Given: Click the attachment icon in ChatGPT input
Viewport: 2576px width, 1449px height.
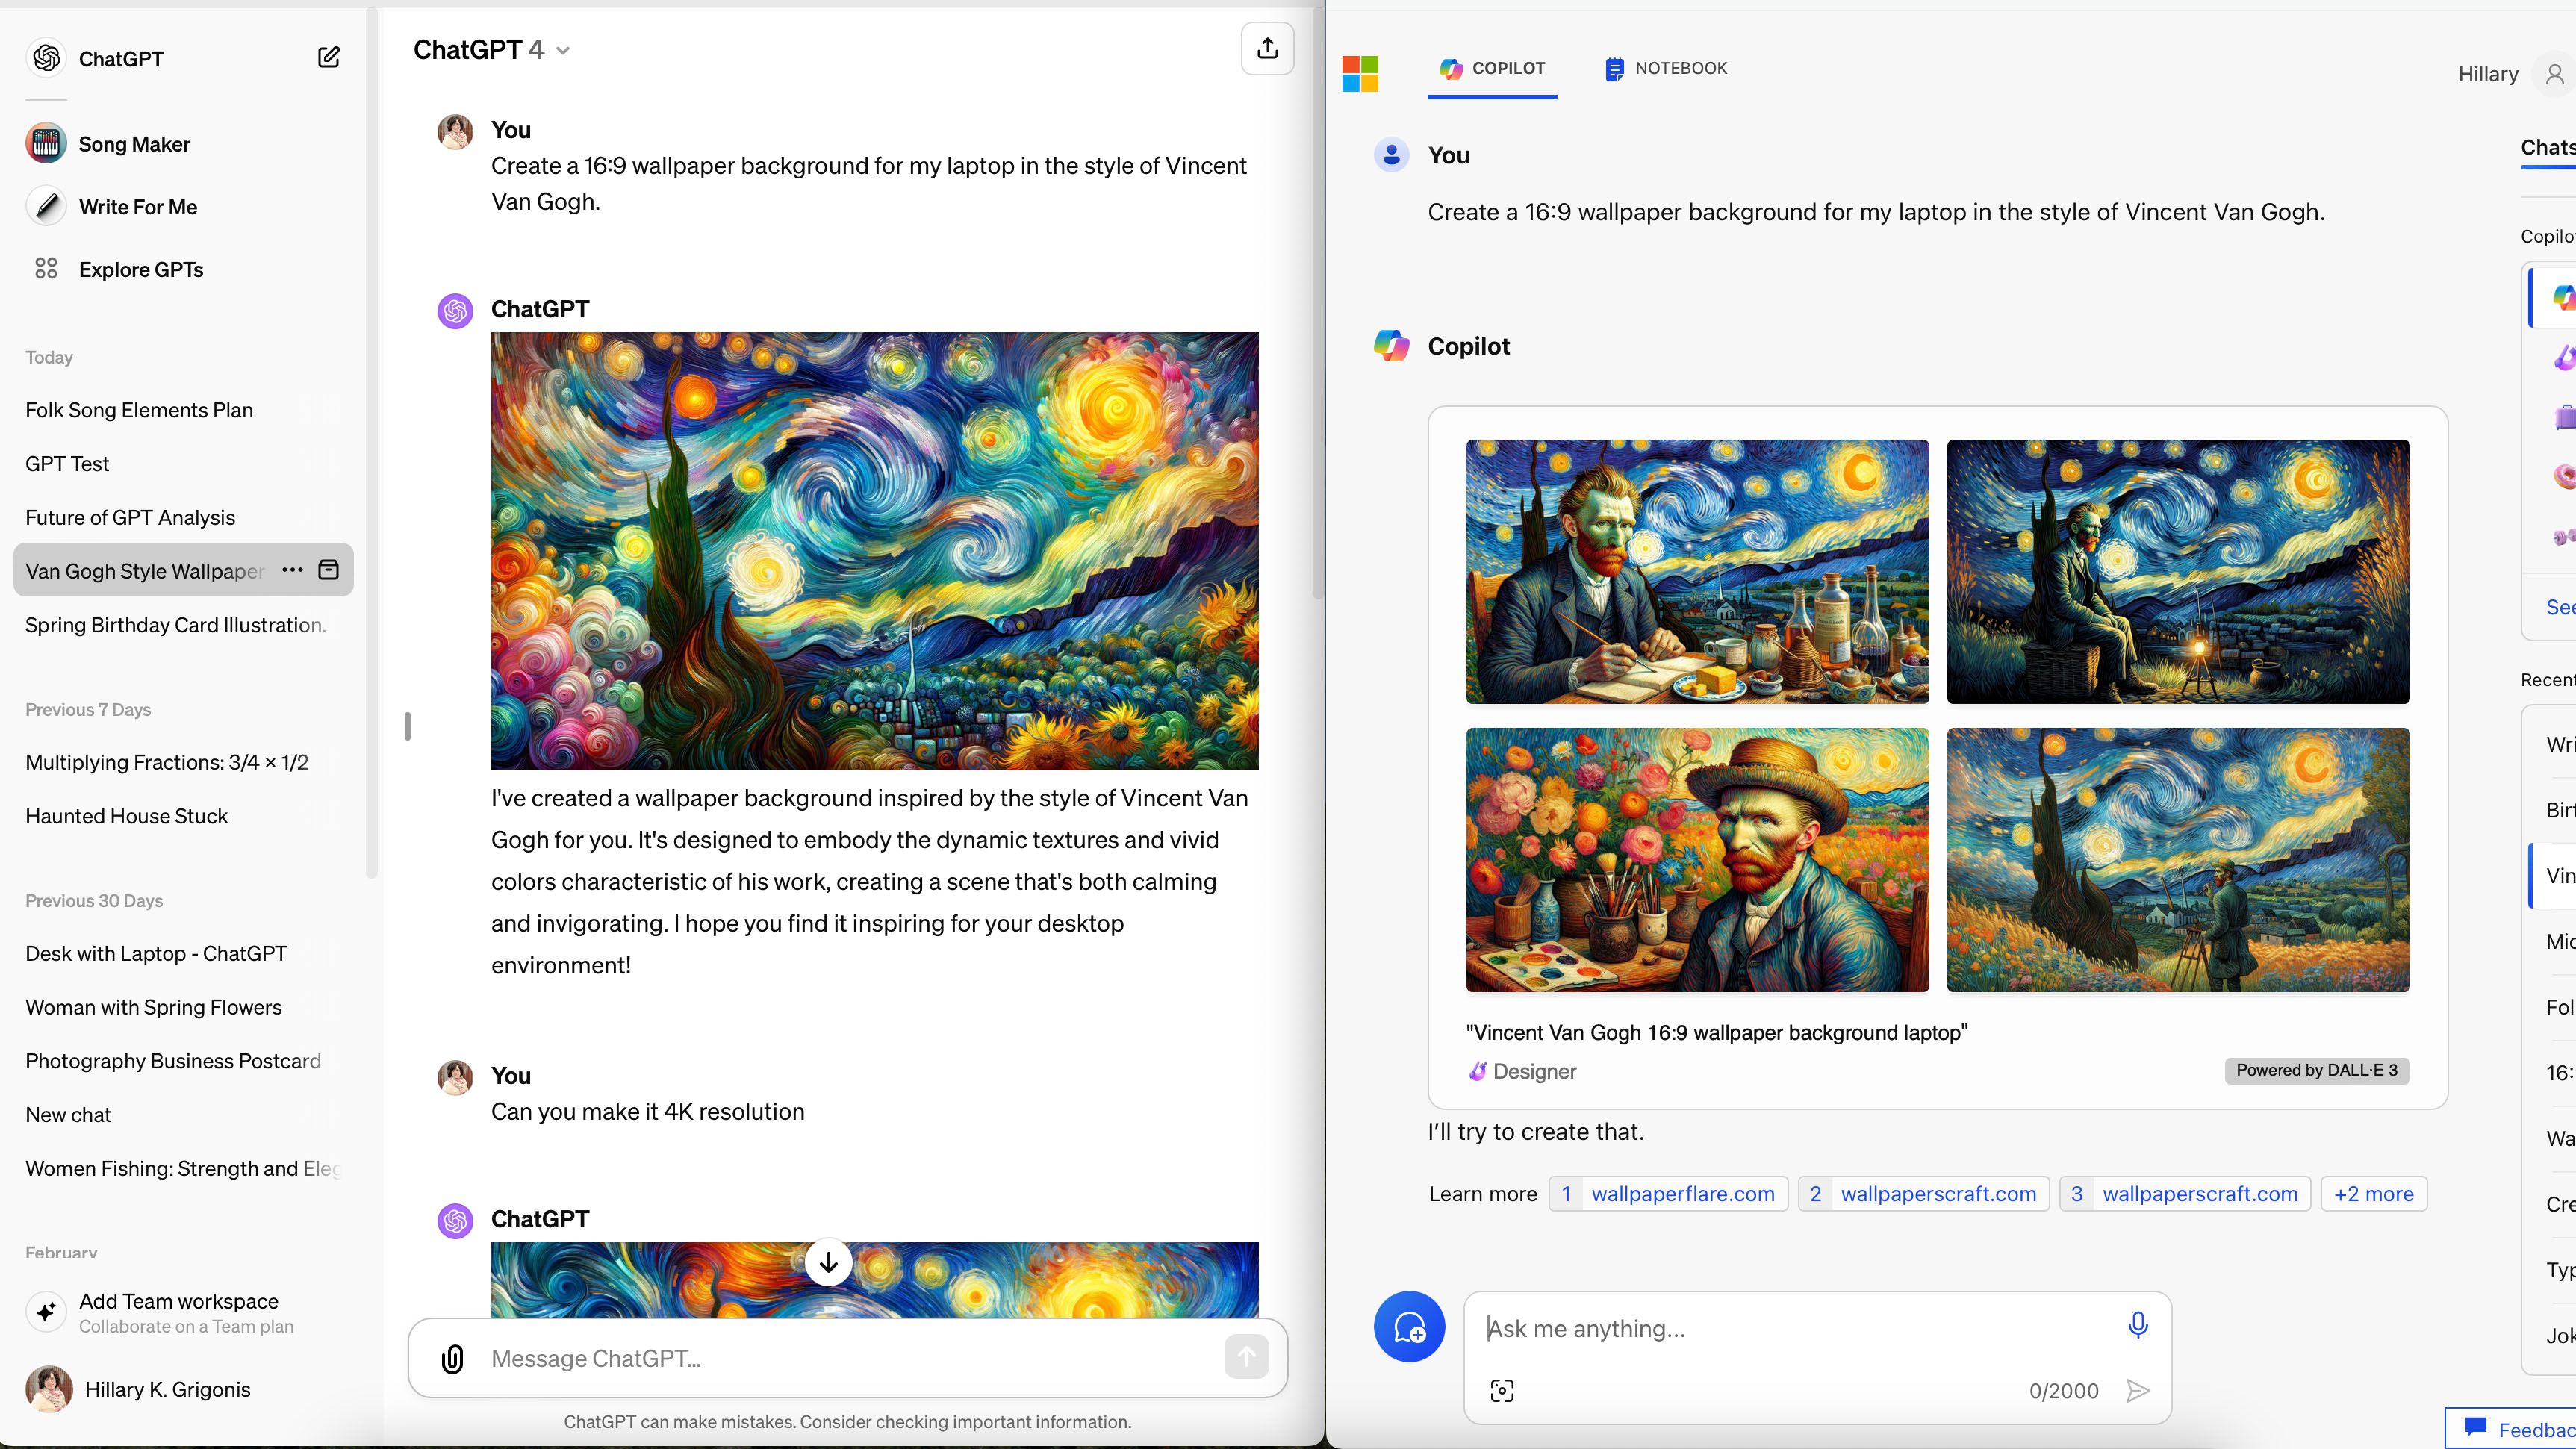Looking at the screenshot, I should coord(453,1359).
